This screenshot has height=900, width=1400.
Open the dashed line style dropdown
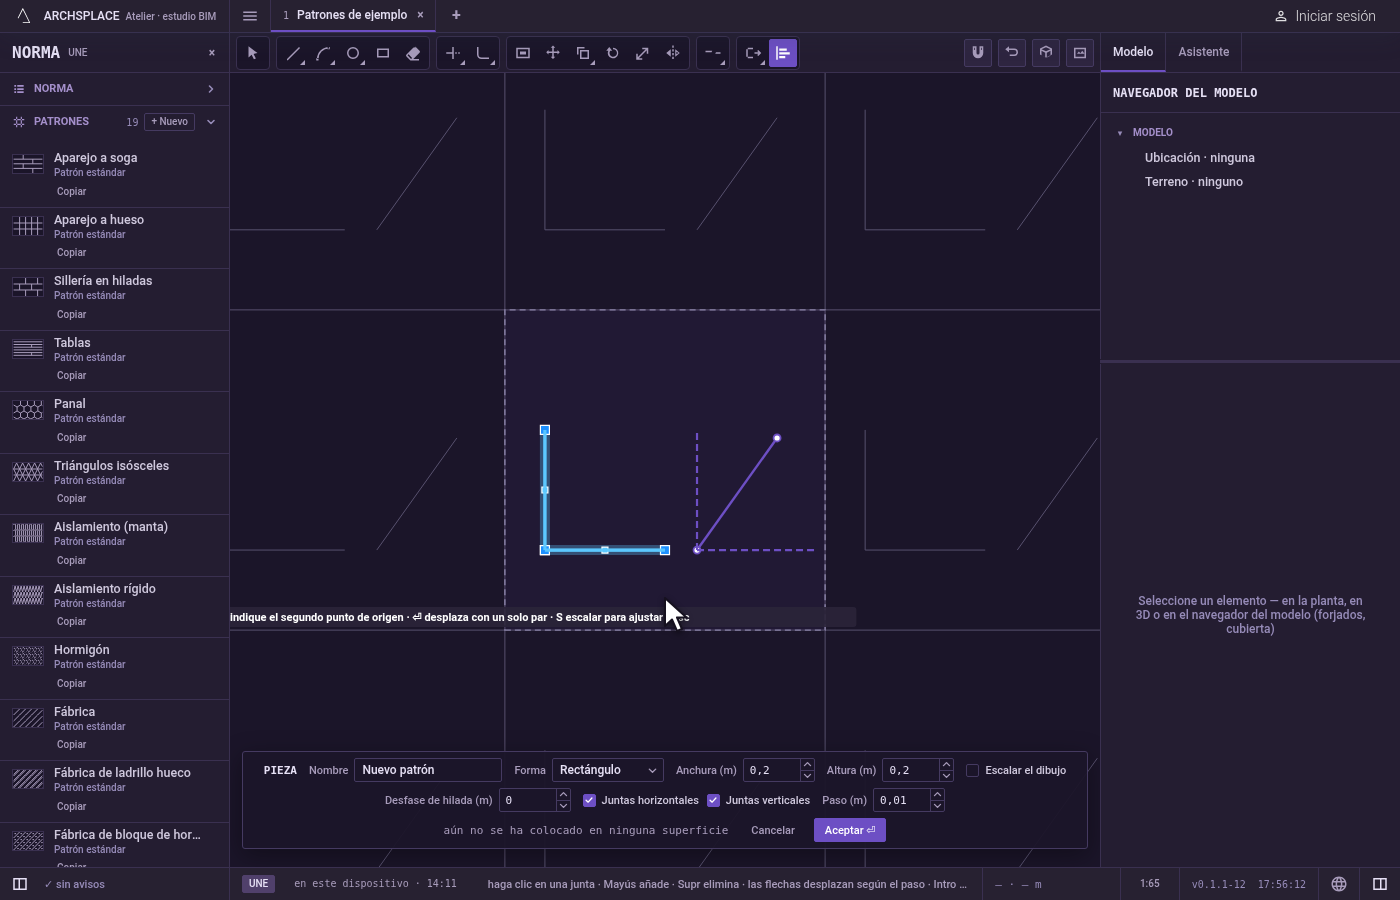(713, 53)
